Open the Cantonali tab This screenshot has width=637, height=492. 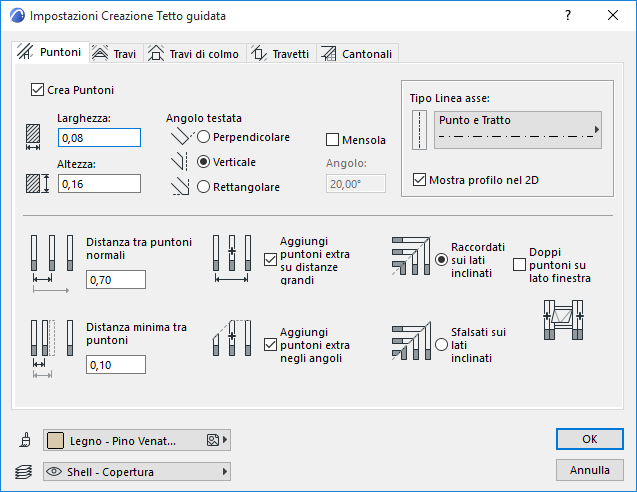pos(359,54)
